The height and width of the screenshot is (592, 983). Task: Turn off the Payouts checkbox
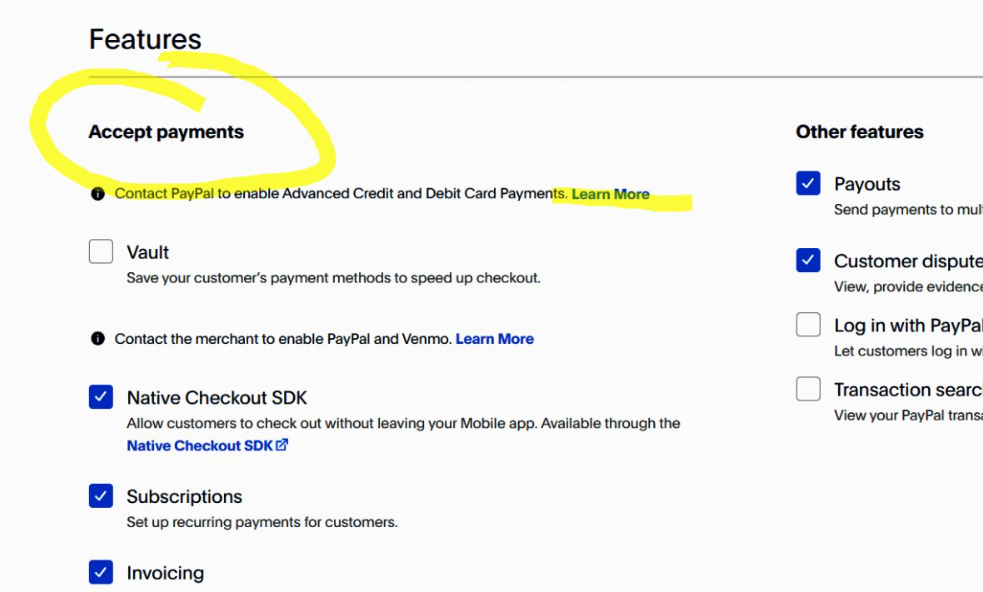pyautogui.click(x=808, y=183)
